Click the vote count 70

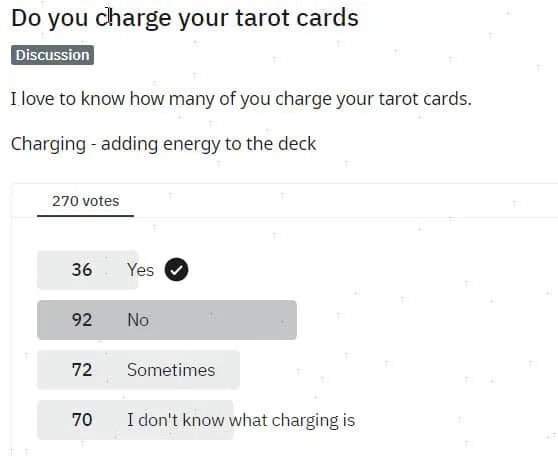coord(82,420)
